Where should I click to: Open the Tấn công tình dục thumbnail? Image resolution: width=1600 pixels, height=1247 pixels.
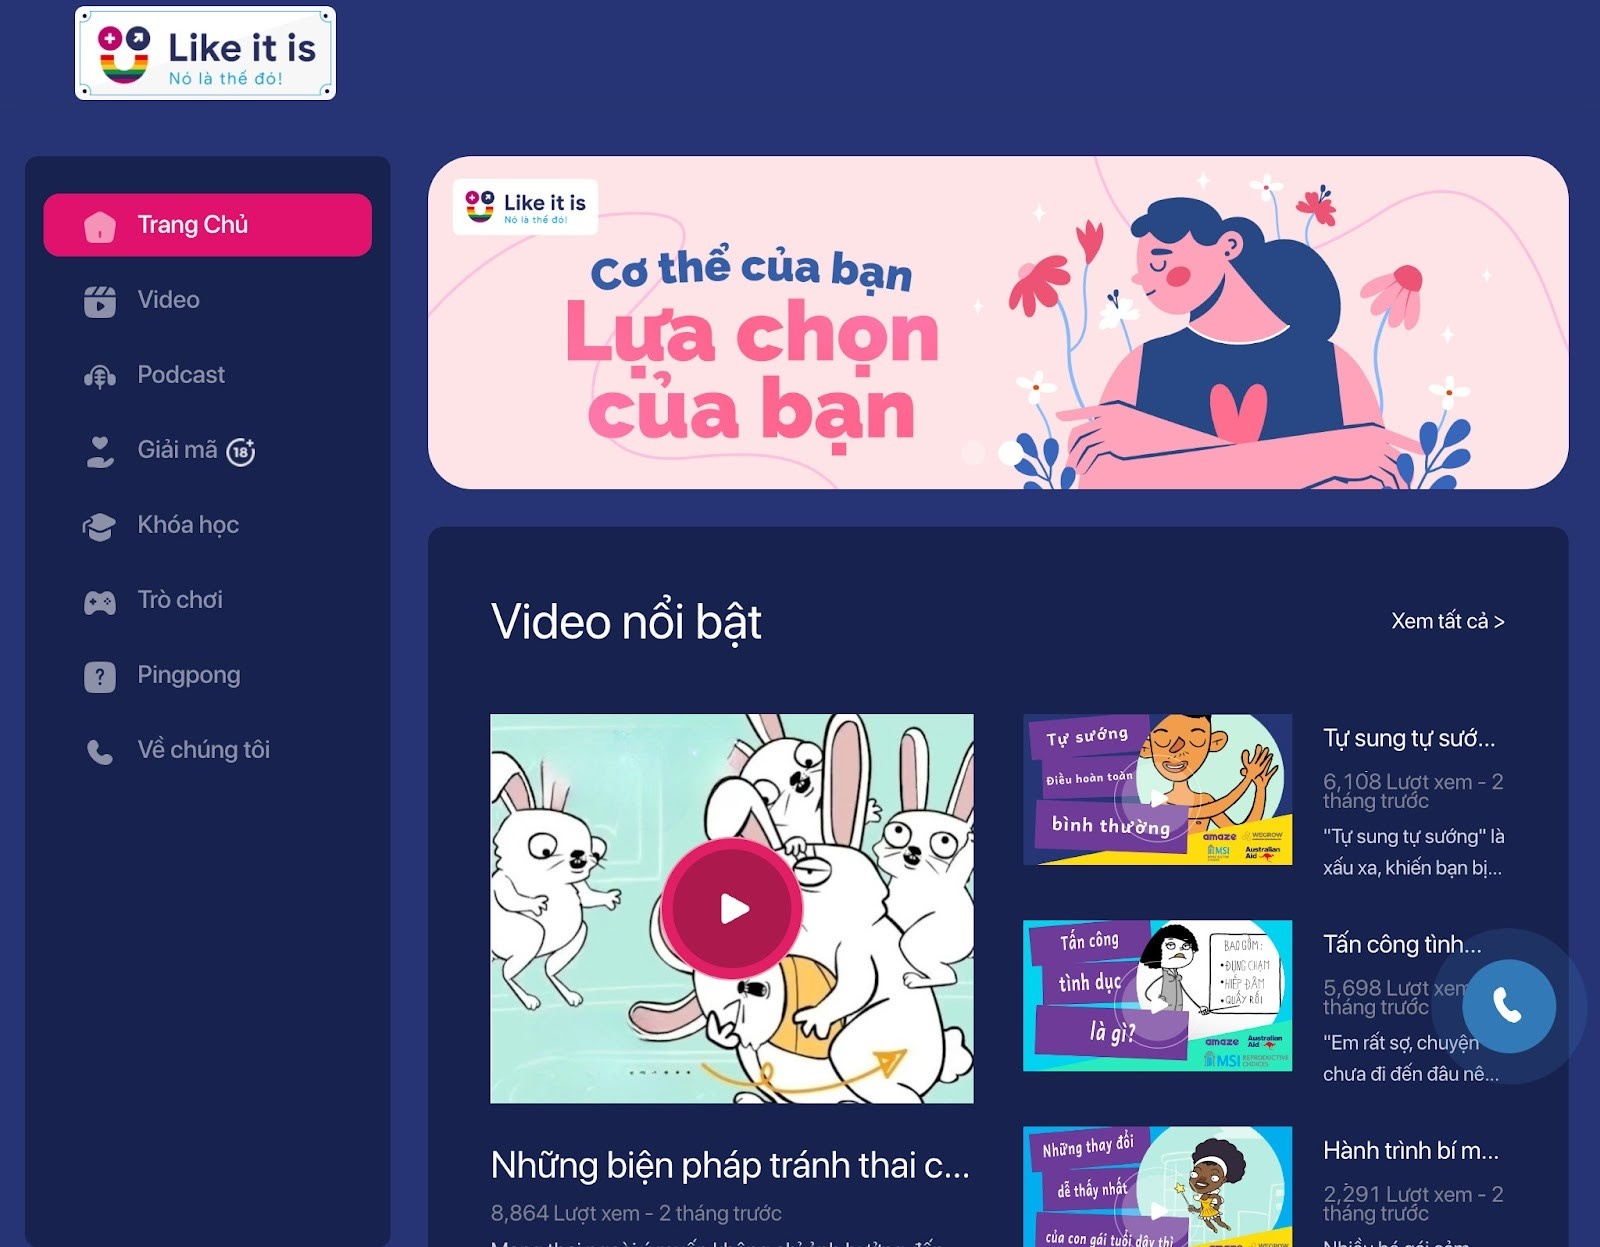[1157, 995]
